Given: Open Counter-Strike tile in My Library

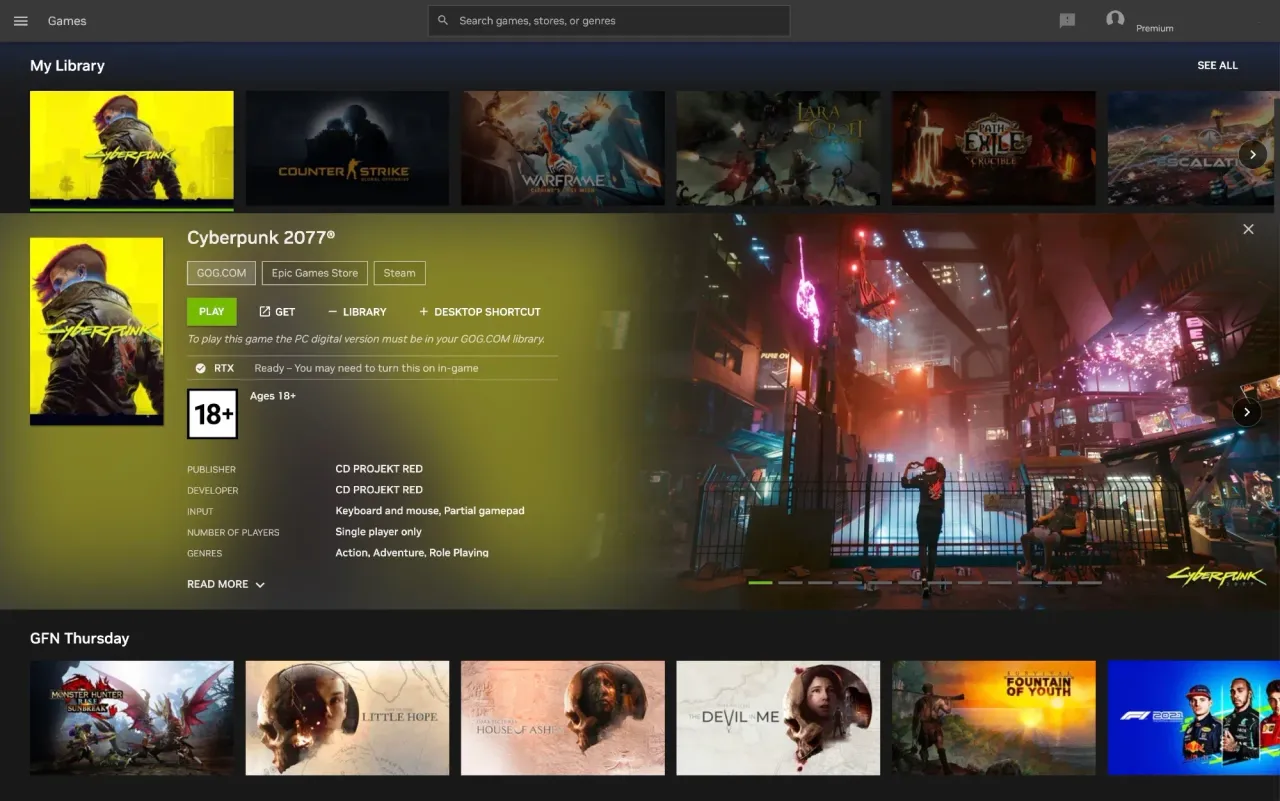Looking at the screenshot, I should pos(348,148).
